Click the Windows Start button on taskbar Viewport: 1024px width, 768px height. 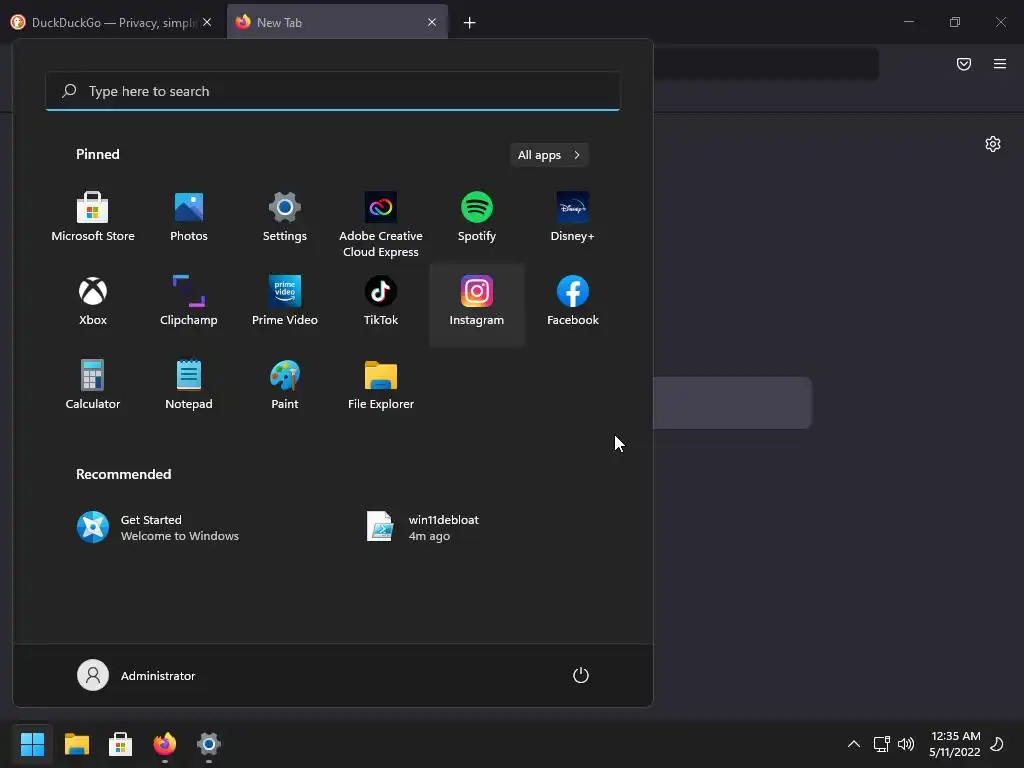32,744
